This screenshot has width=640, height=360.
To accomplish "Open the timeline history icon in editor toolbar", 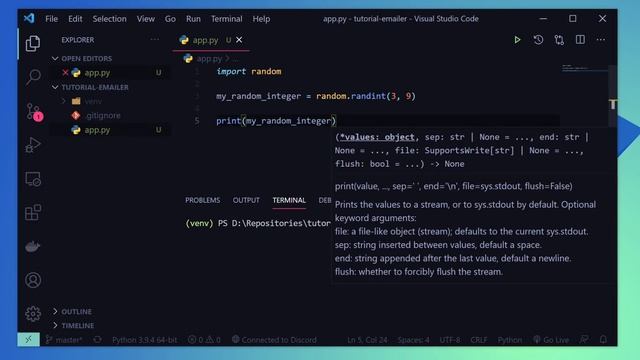I will tap(538, 40).
